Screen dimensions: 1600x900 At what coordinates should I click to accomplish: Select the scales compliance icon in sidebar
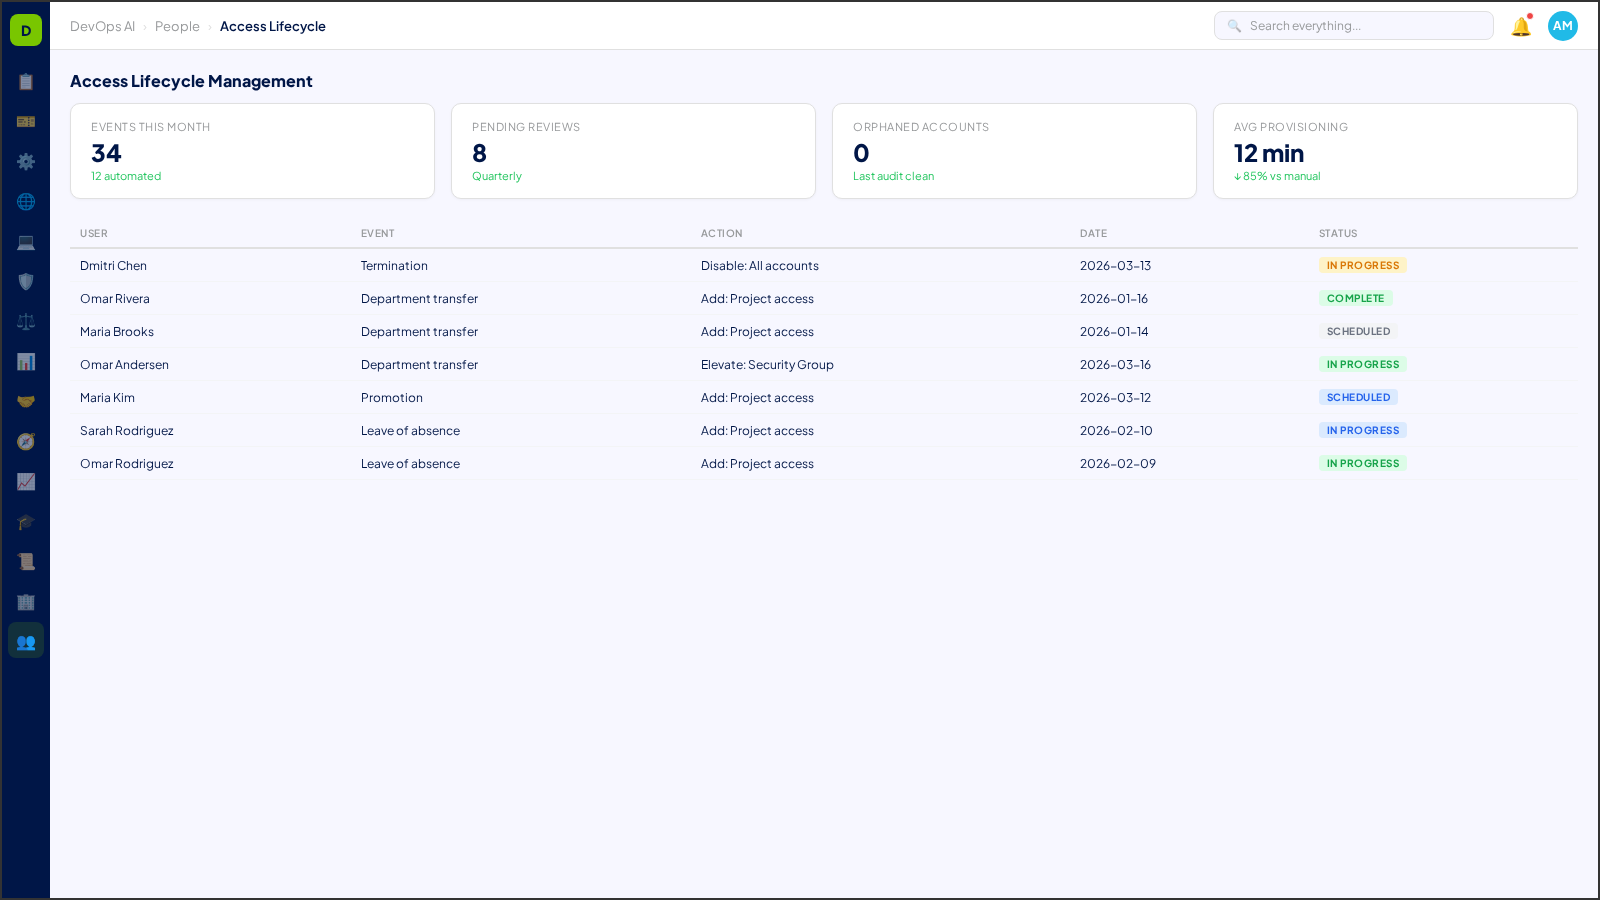[26, 321]
